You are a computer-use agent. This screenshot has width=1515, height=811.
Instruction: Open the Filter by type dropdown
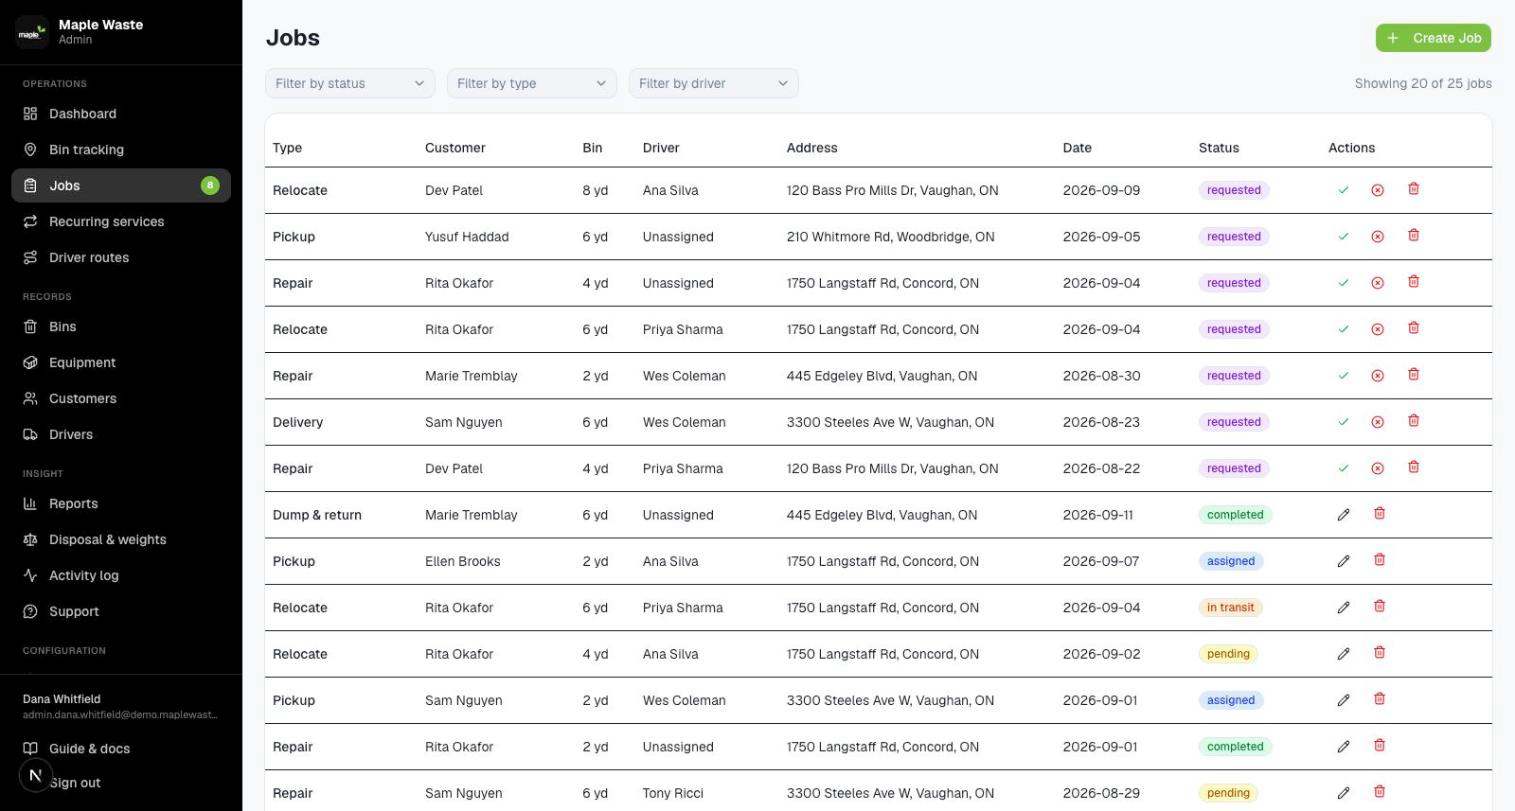(532, 83)
